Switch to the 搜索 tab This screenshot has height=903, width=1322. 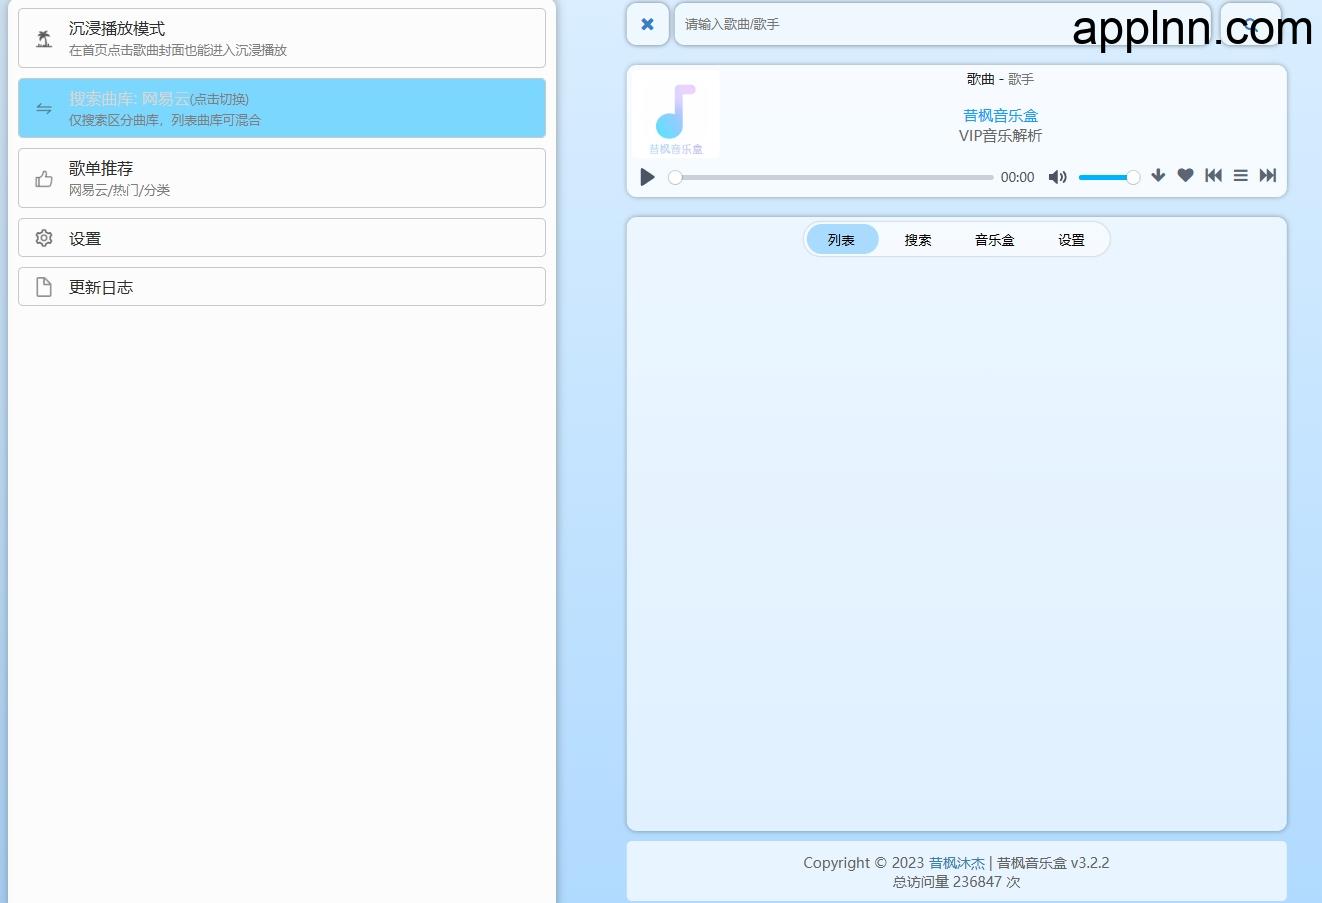[918, 240]
